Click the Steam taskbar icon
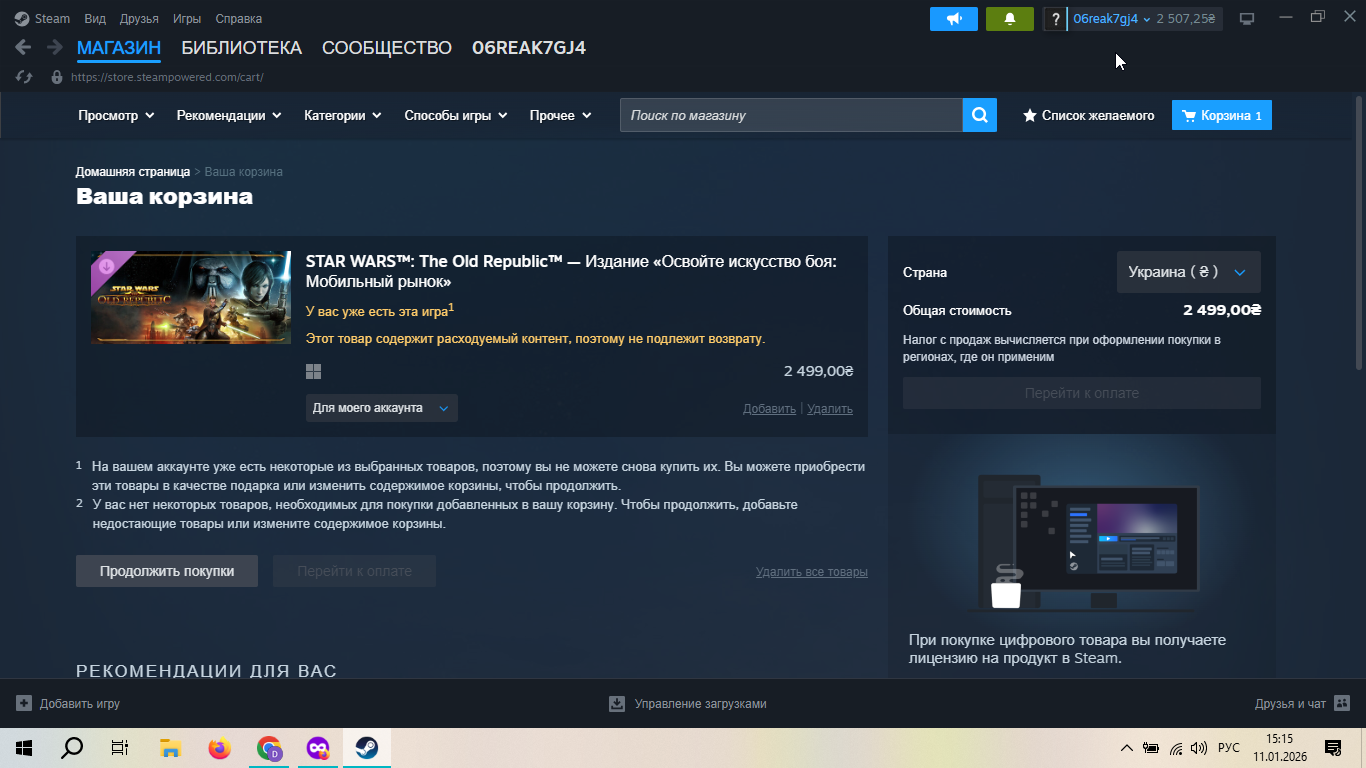Screen dimensions: 1366x768 367,748
